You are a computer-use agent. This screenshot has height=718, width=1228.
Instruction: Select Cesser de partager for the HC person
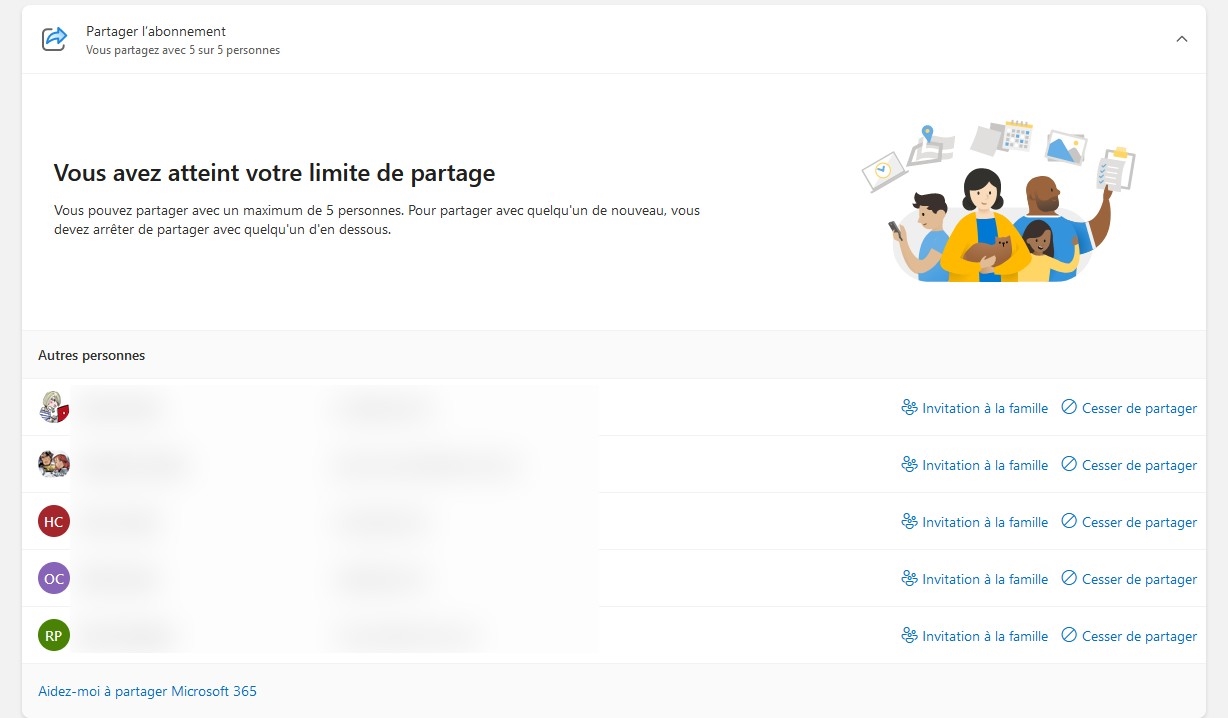tap(1140, 521)
